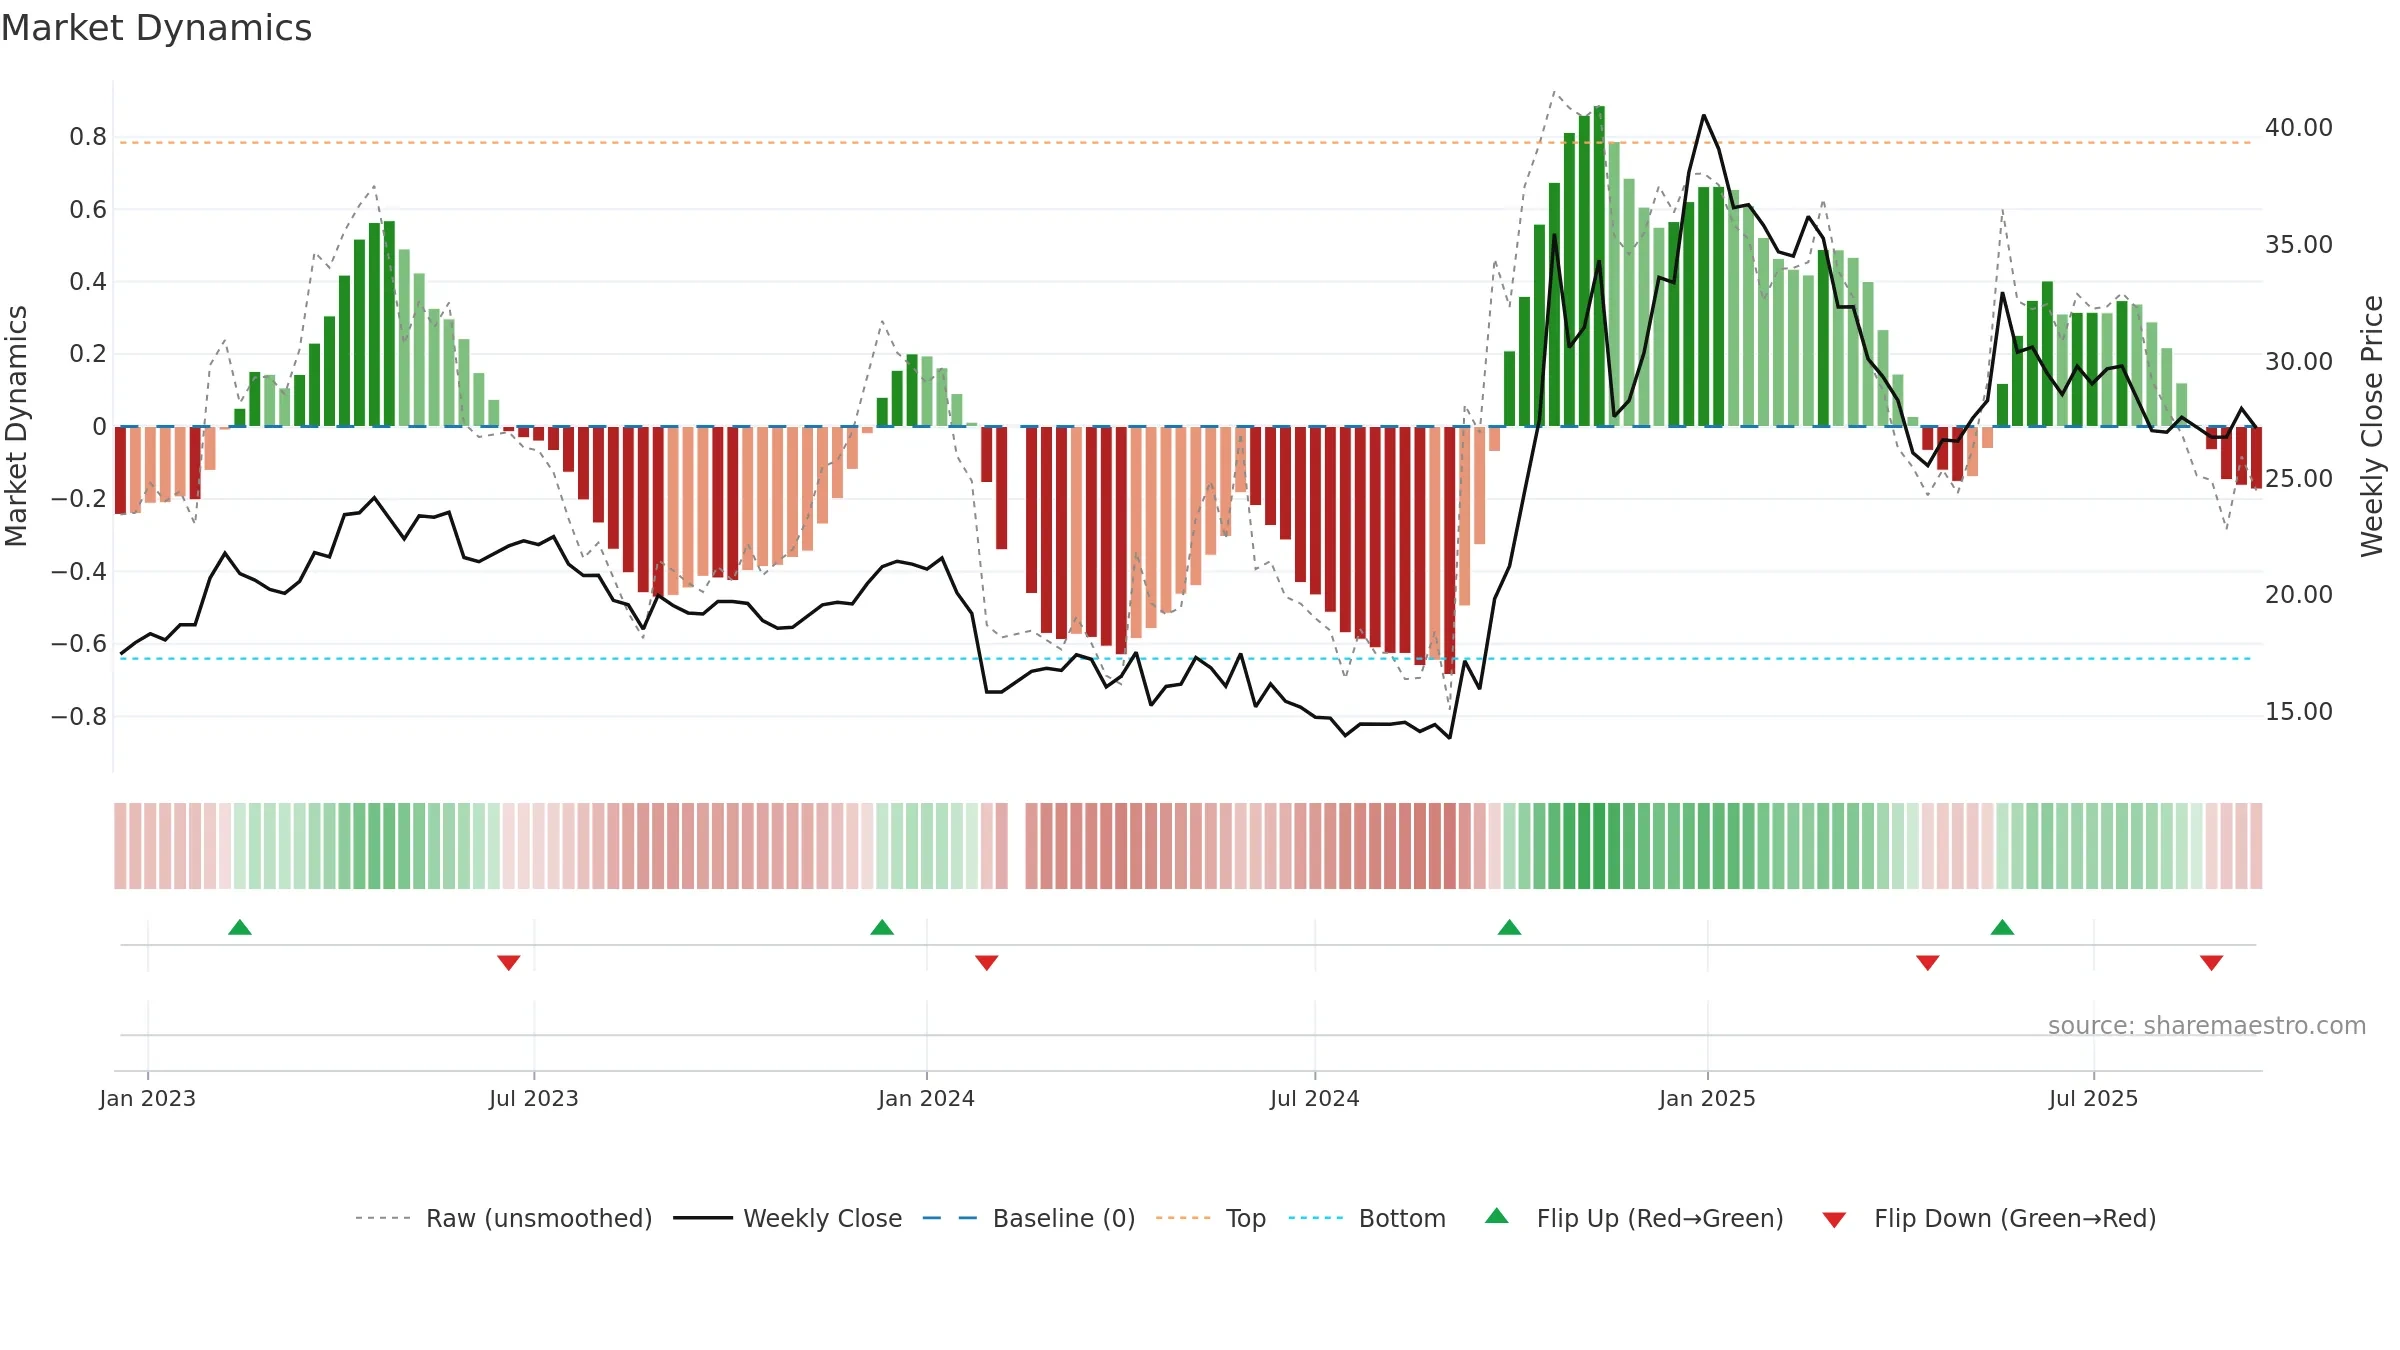Click the tallest green bar near 0.88
The width and height of the screenshot is (2400, 1350).
[1599, 266]
